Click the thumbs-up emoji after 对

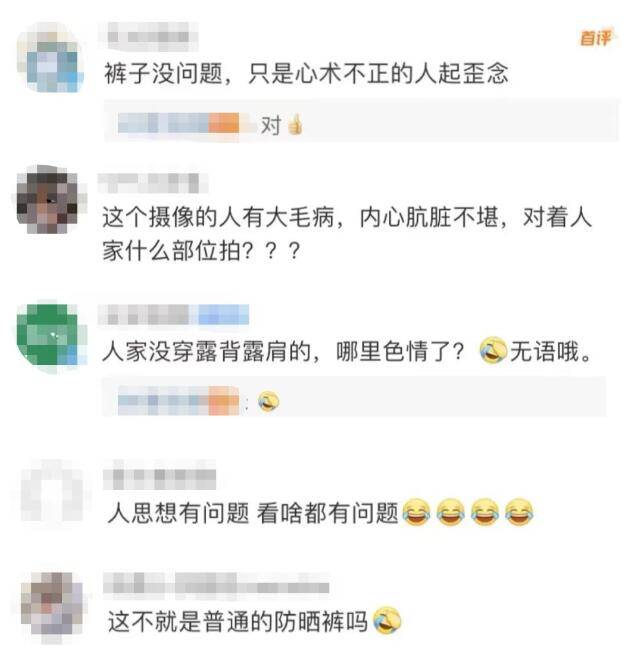(295, 124)
